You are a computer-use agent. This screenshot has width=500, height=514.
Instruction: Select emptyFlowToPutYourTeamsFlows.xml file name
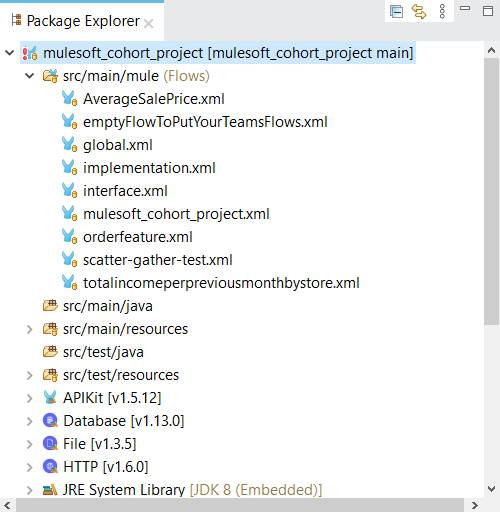(205, 122)
